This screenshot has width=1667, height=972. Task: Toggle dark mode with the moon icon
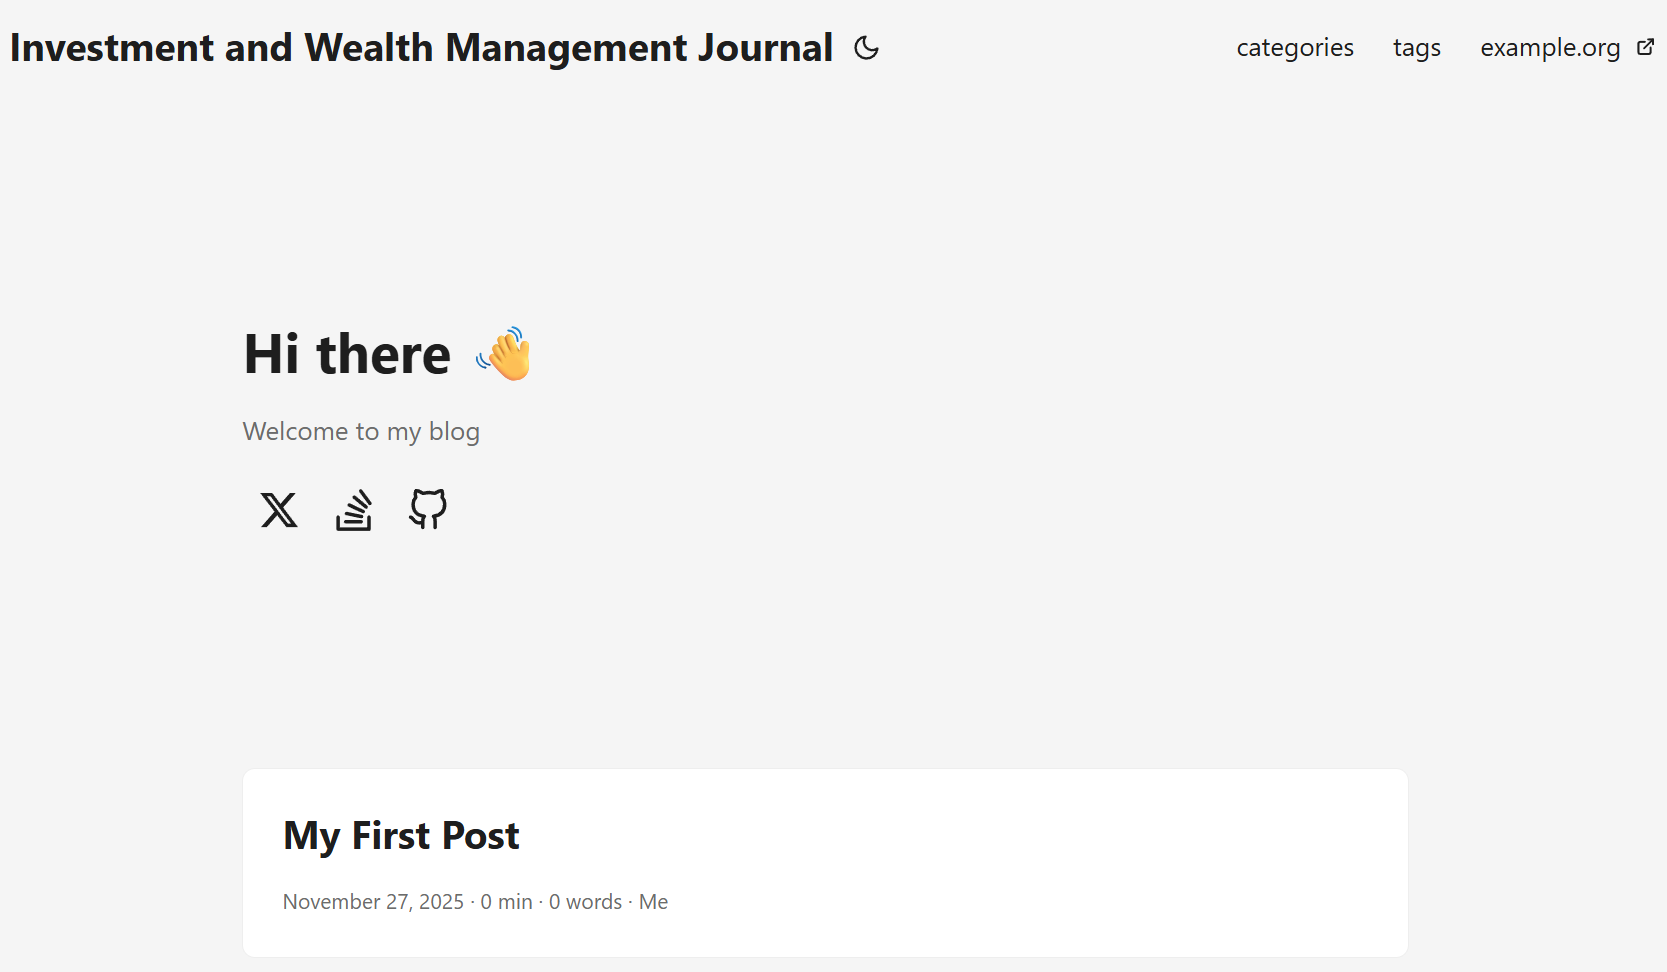click(866, 48)
